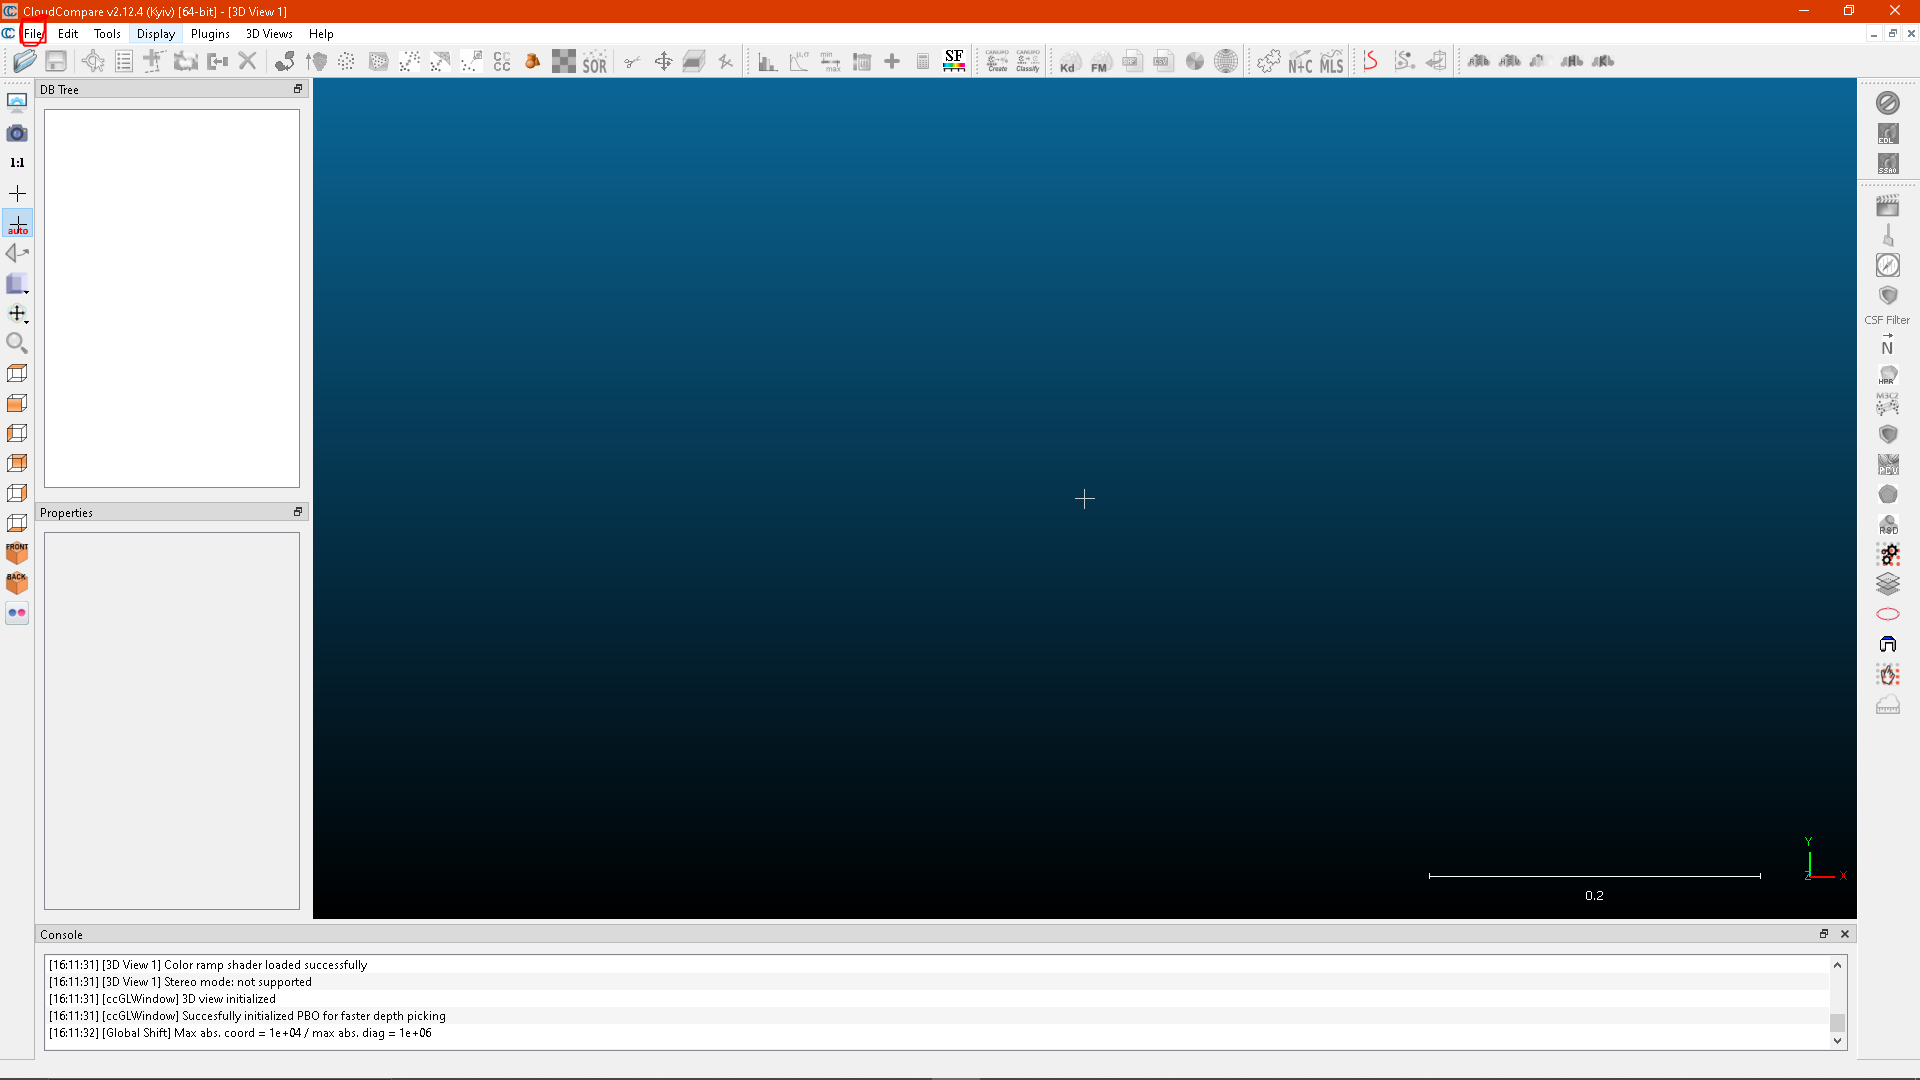1920x1080 pixels.
Task: Float the DB Tree panel
Action: 297,89
